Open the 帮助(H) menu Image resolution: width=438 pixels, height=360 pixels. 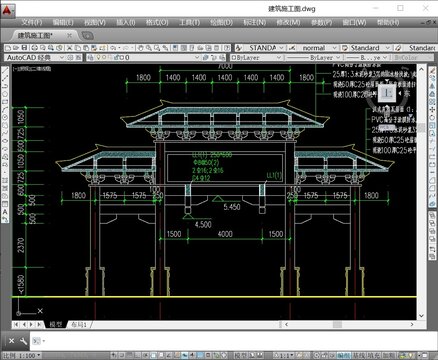(388, 22)
